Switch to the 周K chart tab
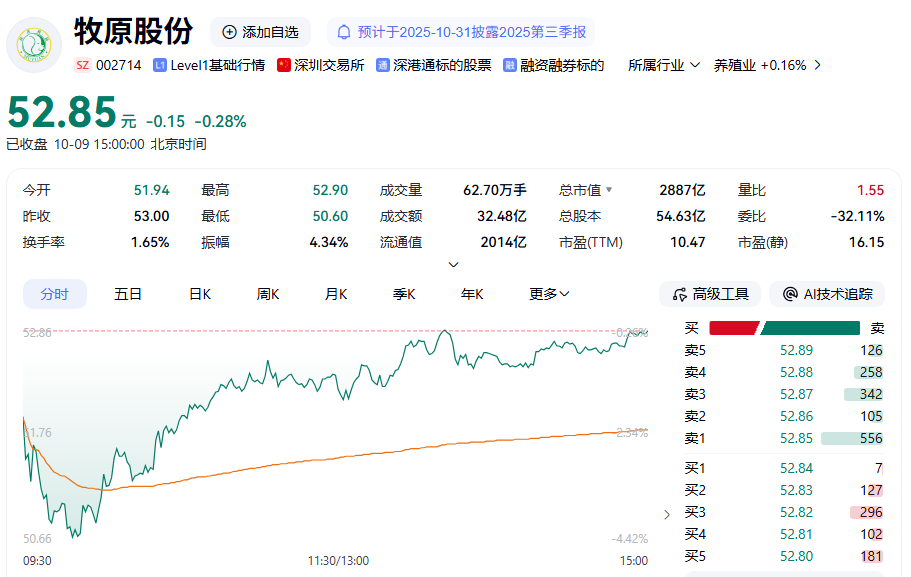 point(268,294)
